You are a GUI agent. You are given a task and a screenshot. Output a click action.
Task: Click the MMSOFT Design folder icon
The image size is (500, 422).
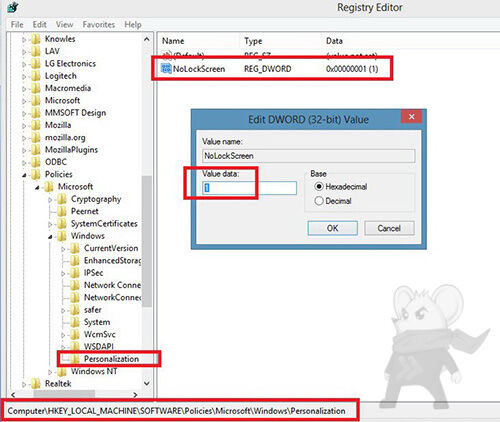tap(36, 113)
